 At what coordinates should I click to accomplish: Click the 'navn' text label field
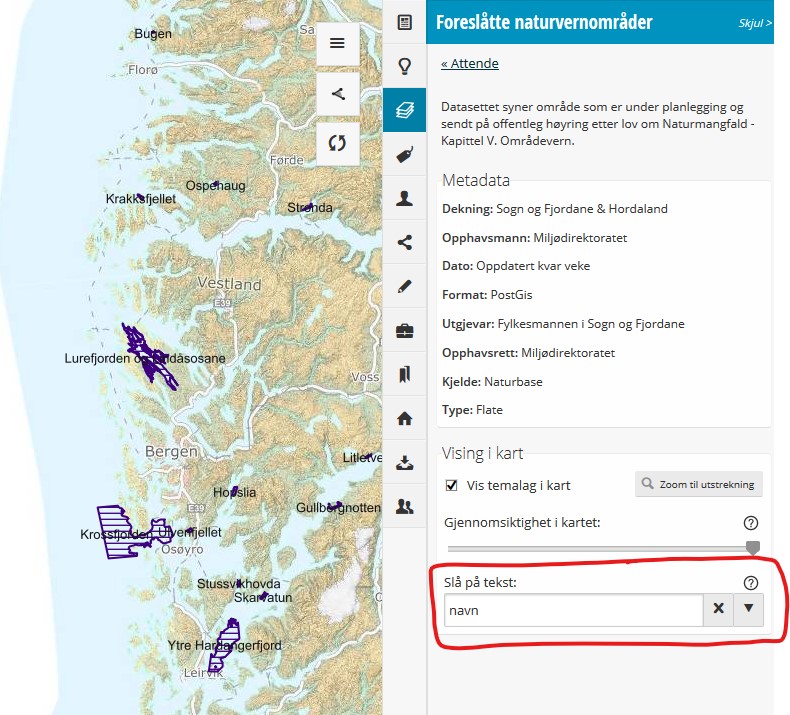click(573, 610)
